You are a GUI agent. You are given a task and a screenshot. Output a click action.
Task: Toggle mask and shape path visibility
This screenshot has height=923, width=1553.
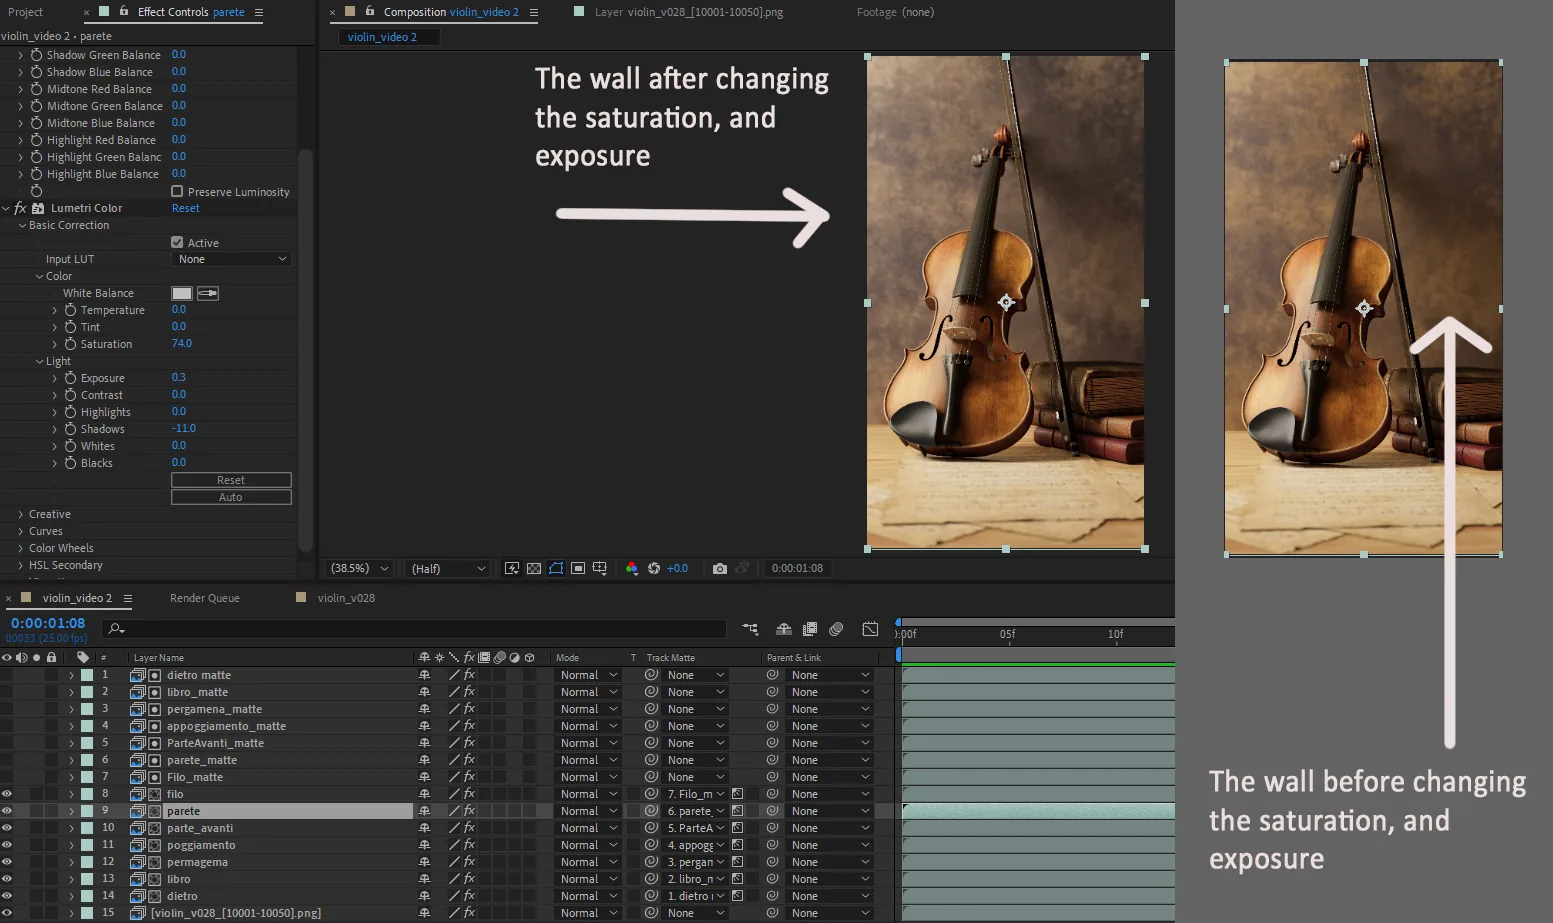coord(556,568)
